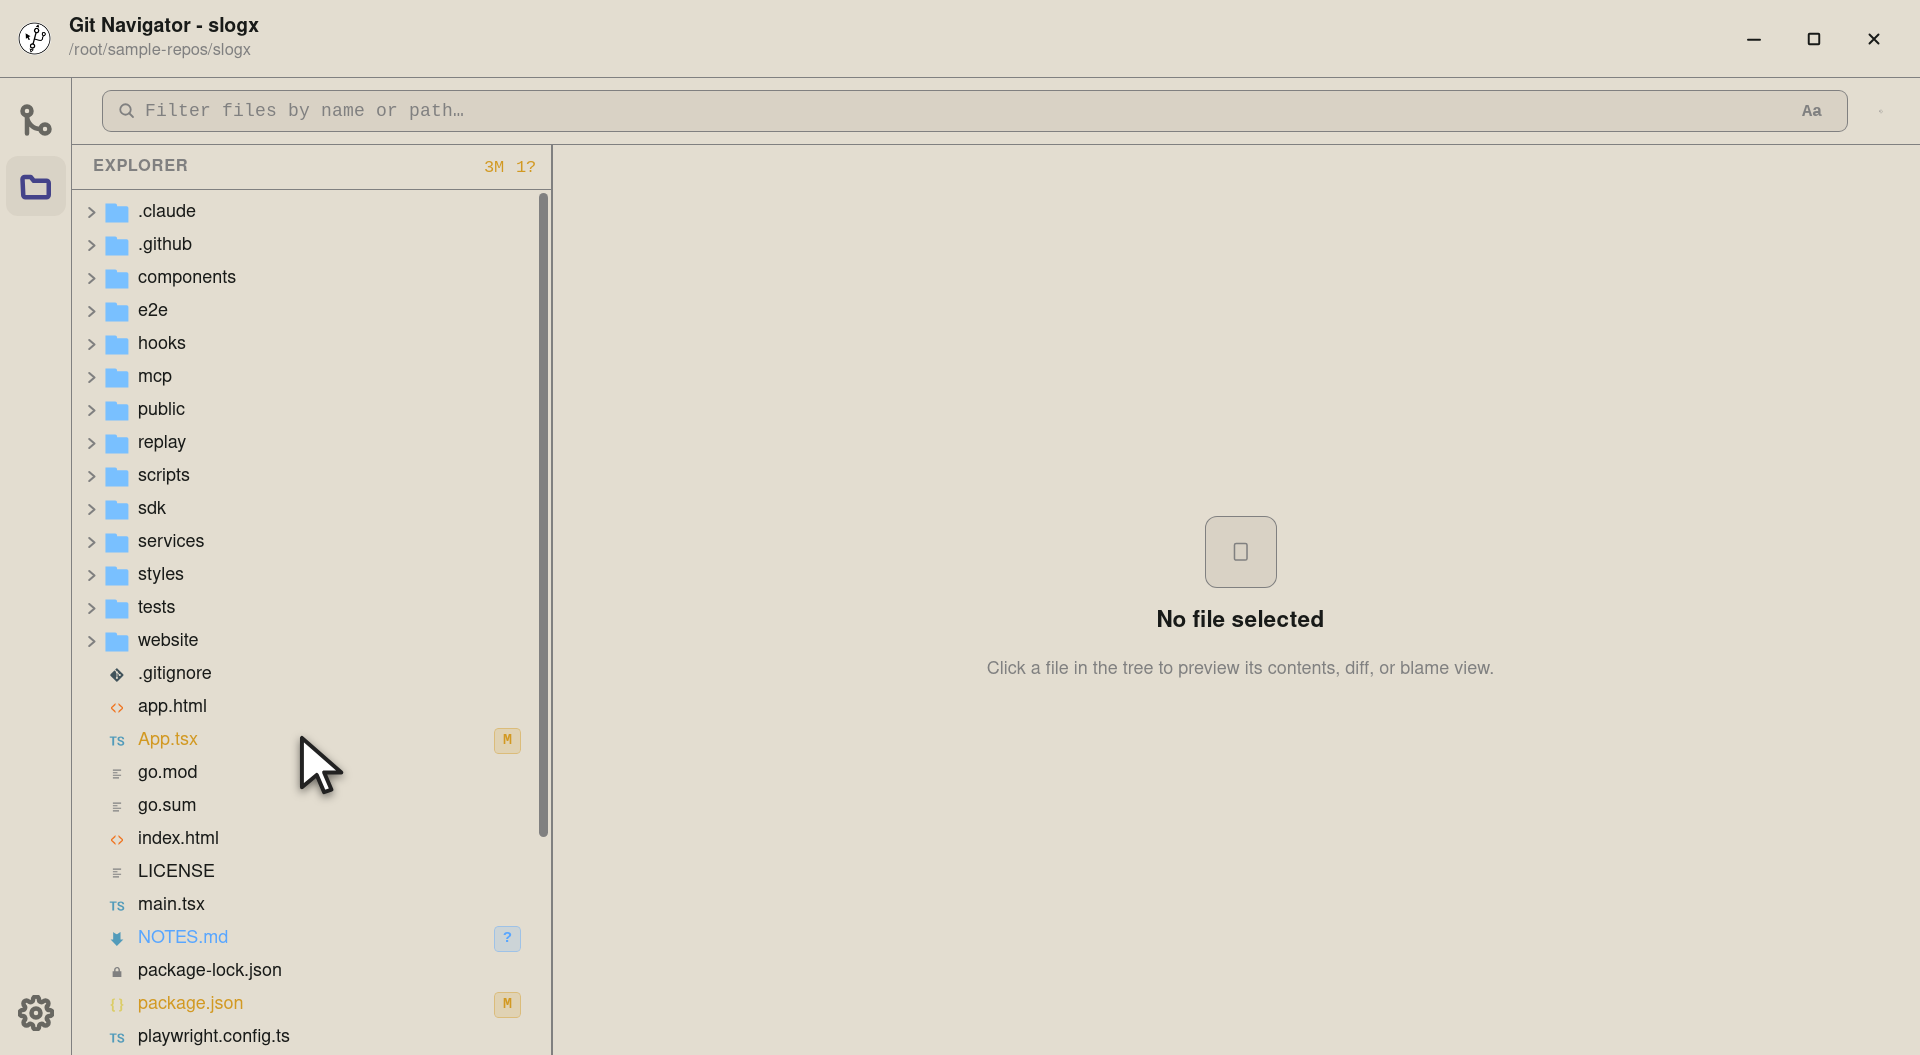Click the text file icon beside go.sum
This screenshot has width=1920, height=1055.
[117, 806]
